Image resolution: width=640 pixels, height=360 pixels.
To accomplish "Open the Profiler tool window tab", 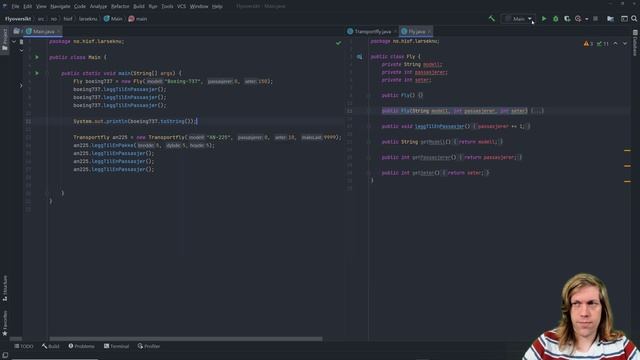I will (x=149, y=346).
